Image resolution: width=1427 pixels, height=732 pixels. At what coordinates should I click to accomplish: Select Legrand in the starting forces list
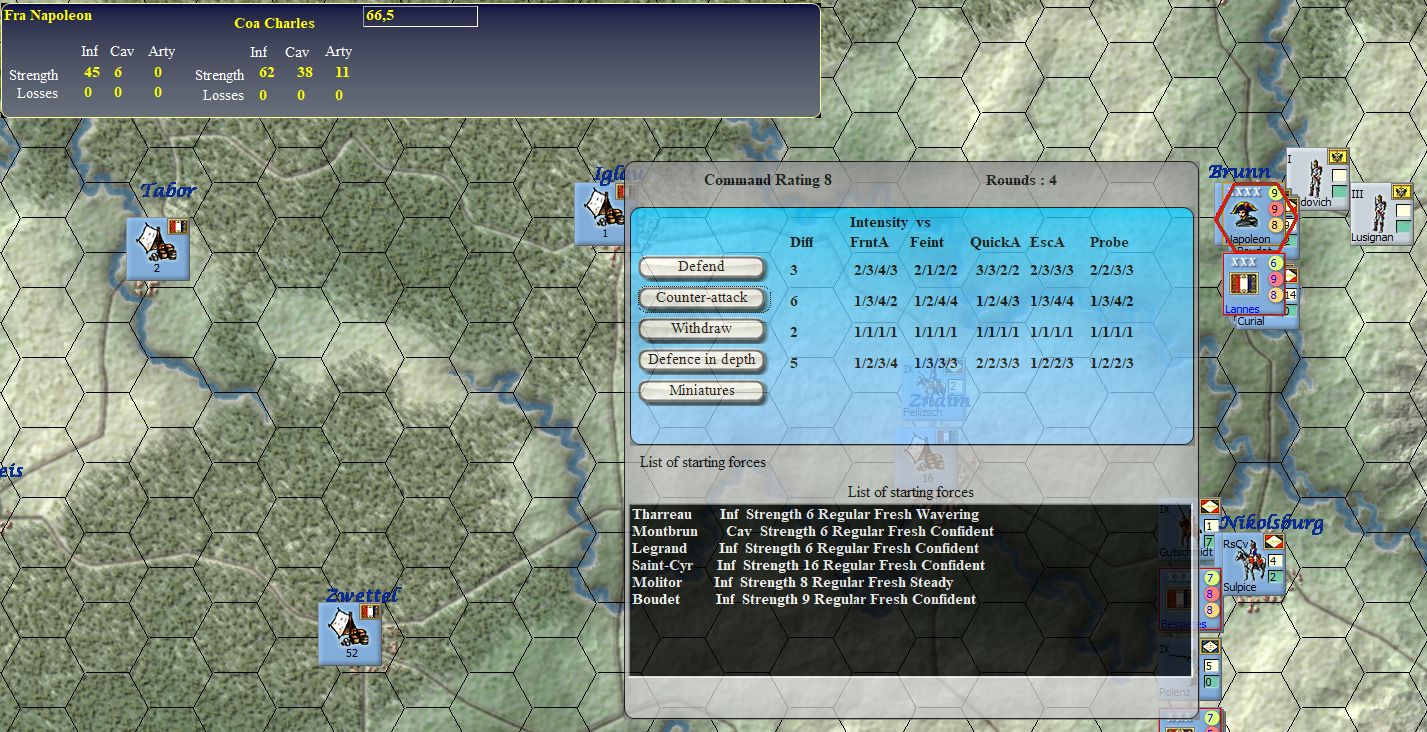[x=805, y=548]
